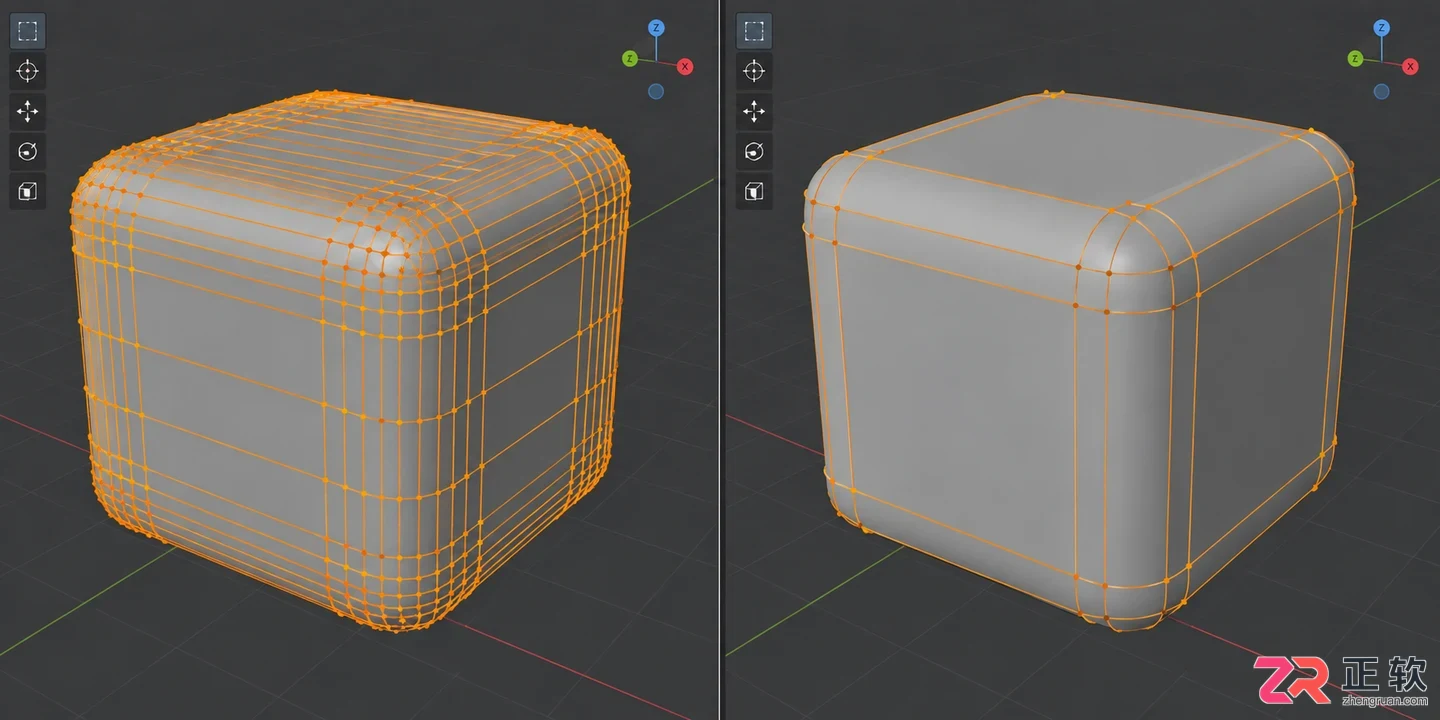Viewport: 1440px width, 720px height.
Task: Click the green Y axis in left viewport gizmo
Action: point(630,59)
